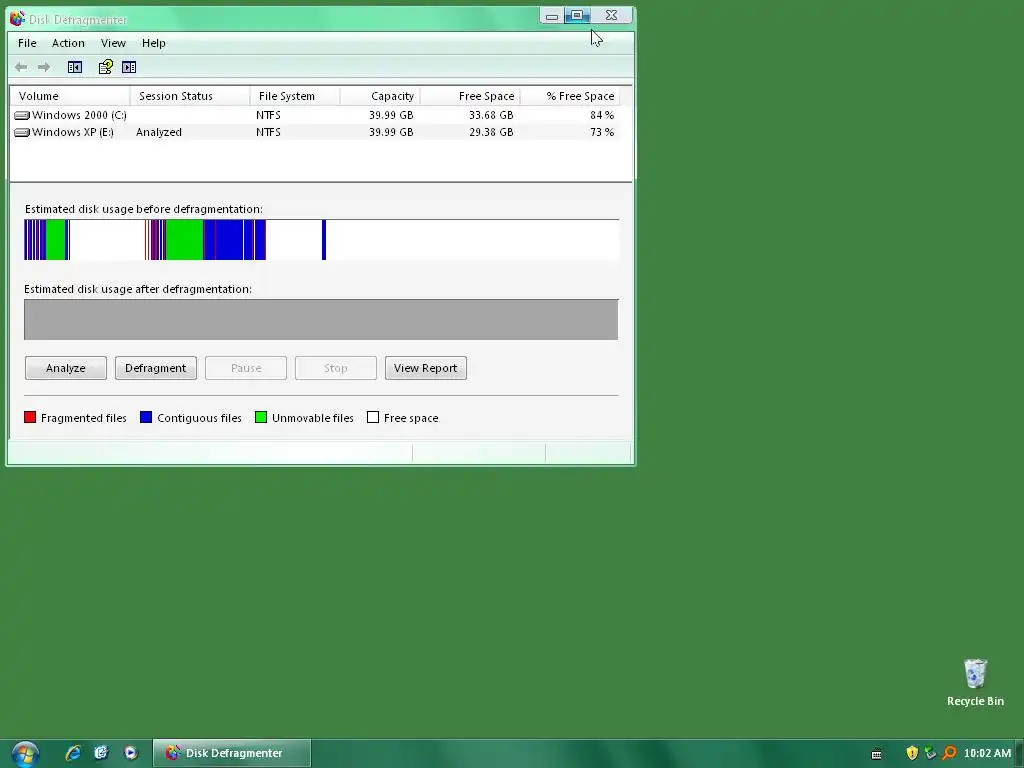Click the Help question-mark toolbar icon
1024x768 pixels.
tap(105, 67)
